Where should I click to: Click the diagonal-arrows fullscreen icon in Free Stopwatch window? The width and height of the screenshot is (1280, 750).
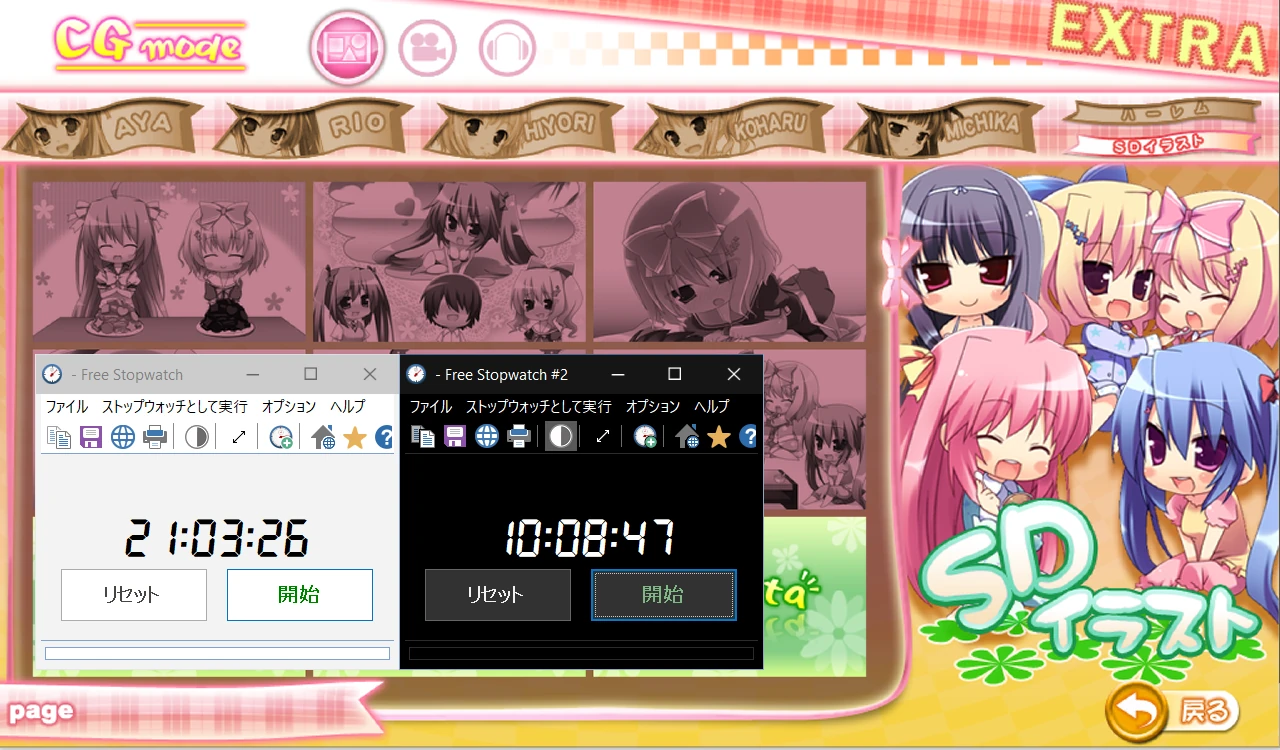pyautogui.click(x=239, y=437)
